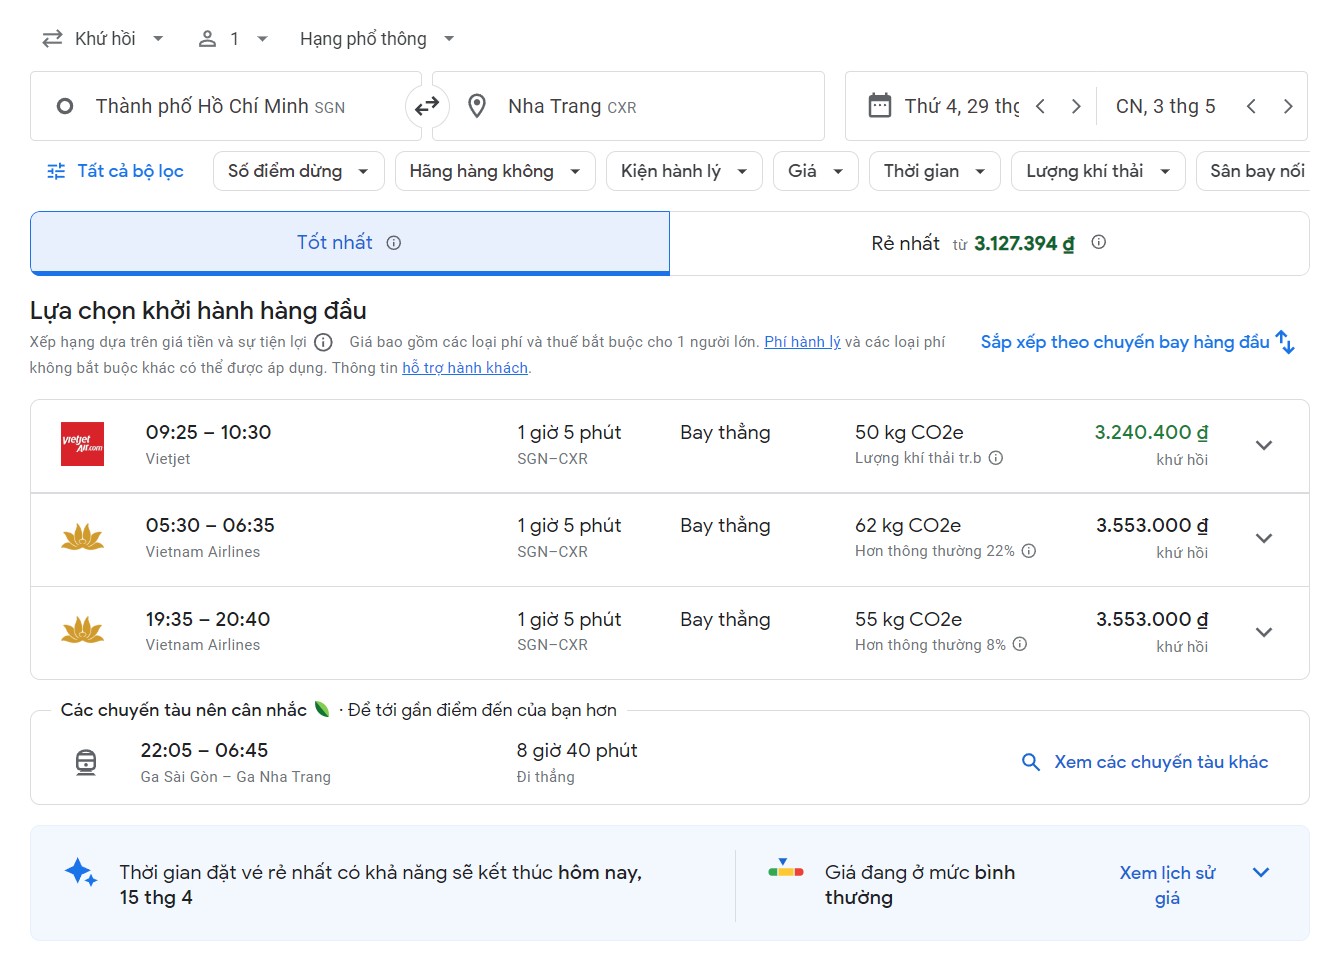Click the sort arrows icon
The height and width of the screenshot is (961, 1333).
point(1285,343)
